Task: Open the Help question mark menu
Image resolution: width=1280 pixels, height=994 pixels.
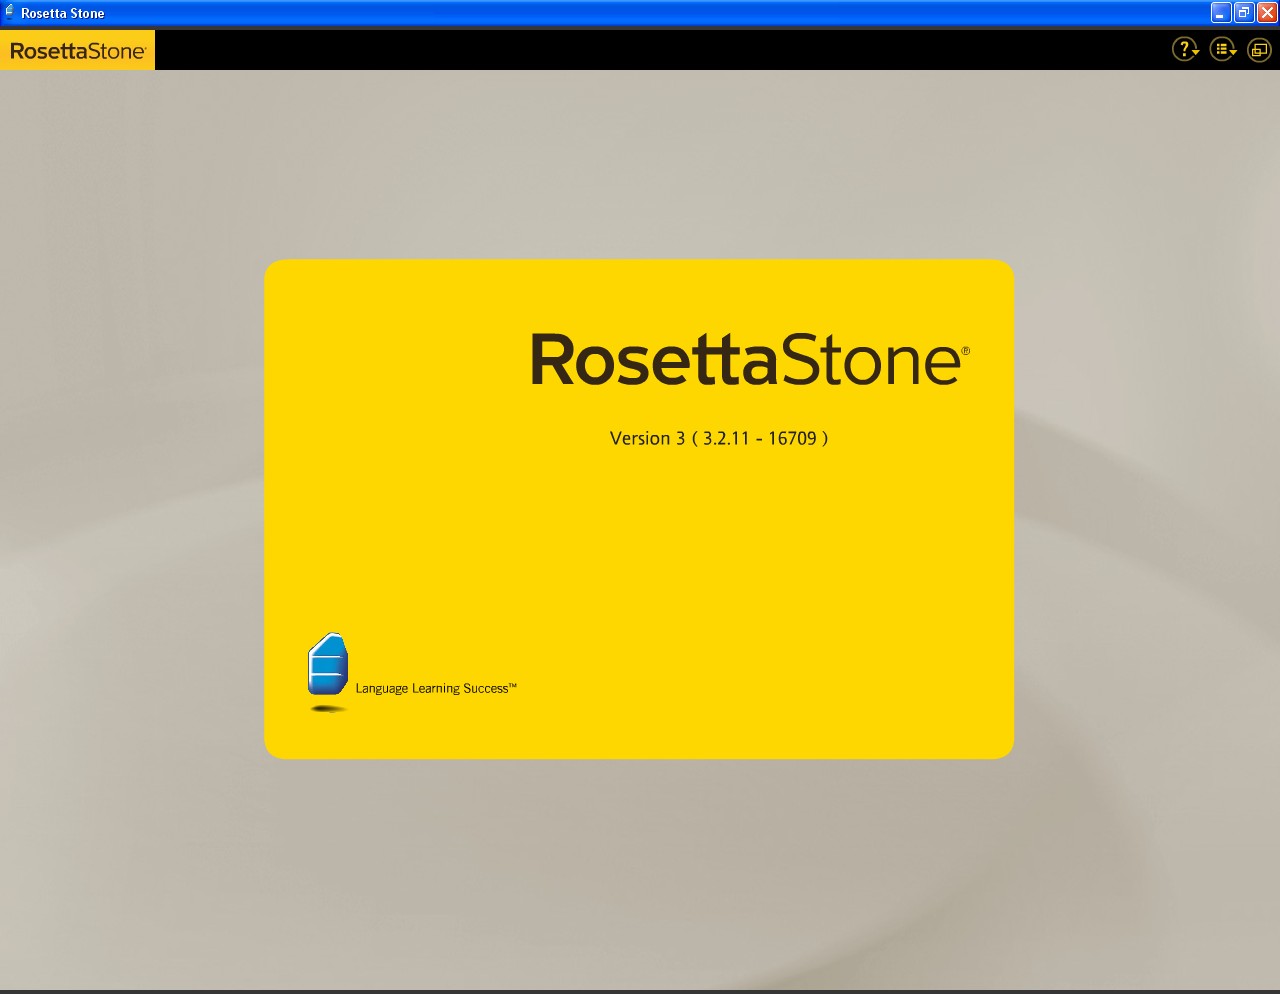Action: point(1185,49)
